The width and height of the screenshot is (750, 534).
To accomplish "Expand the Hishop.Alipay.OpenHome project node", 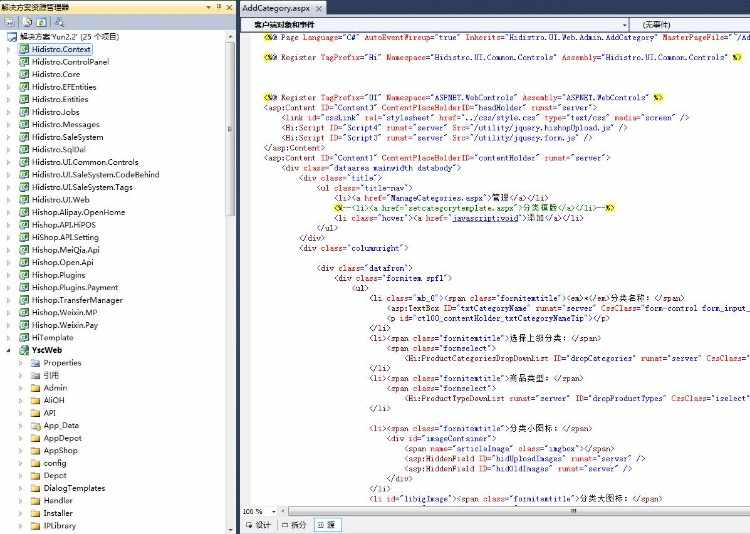I will coord(8,212).
